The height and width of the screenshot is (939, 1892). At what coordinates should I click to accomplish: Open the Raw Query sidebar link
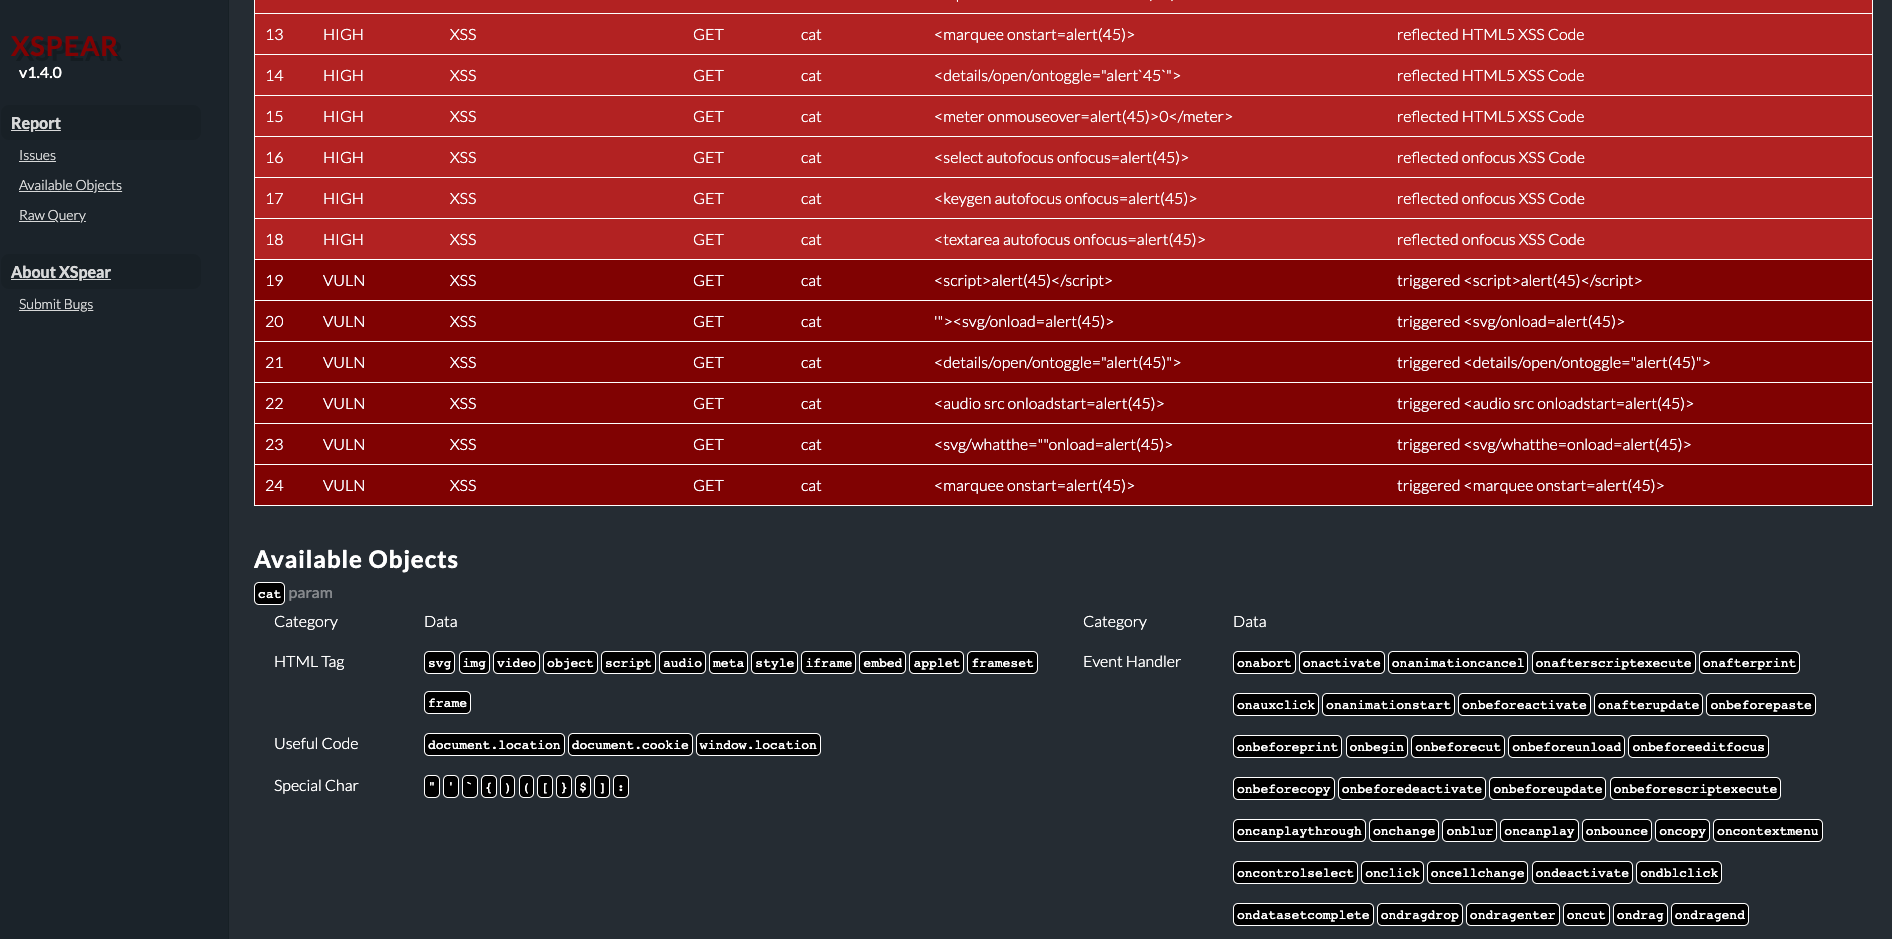52,215
